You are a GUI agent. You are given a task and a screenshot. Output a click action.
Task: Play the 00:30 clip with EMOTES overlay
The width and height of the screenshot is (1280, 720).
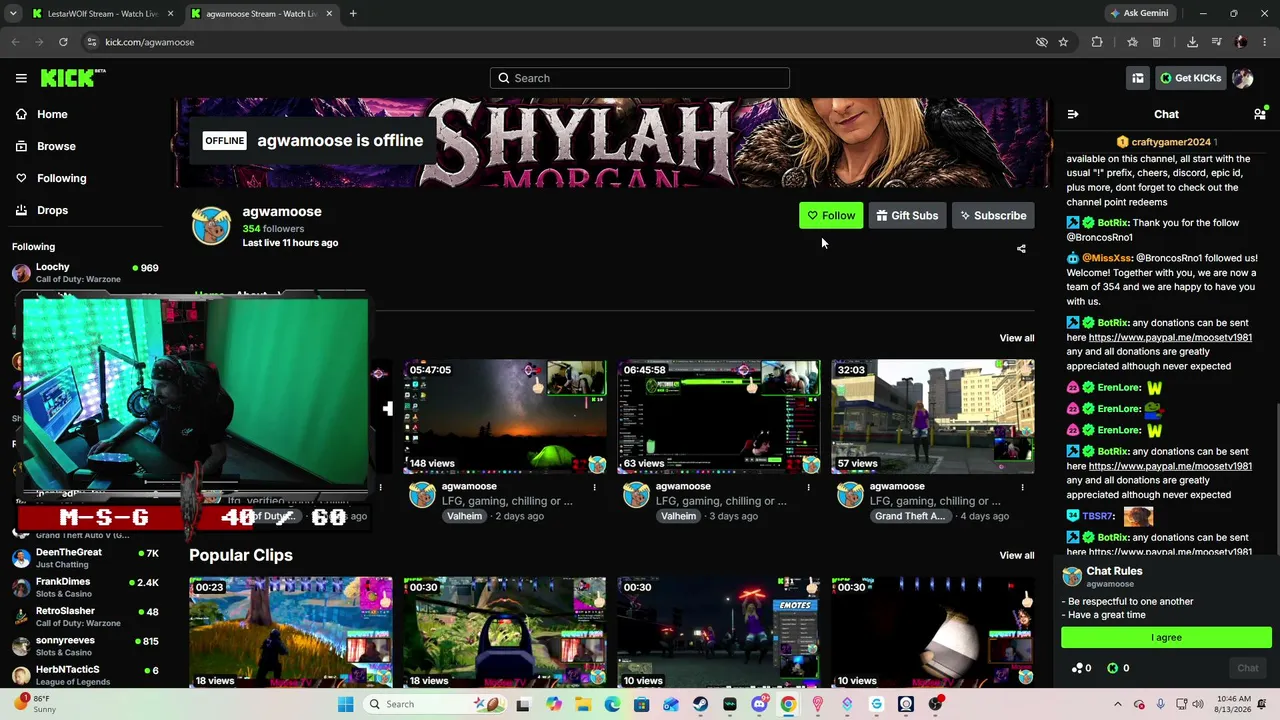[x=719, y=632]
